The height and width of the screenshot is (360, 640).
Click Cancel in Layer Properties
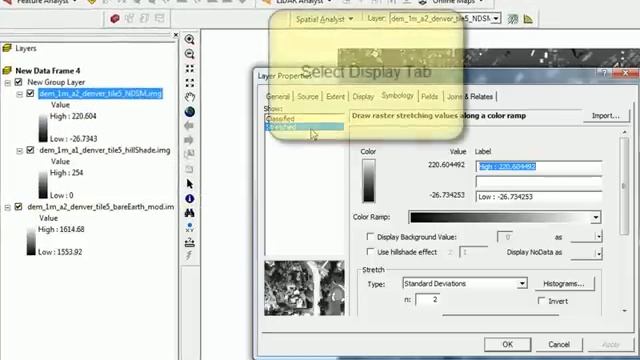tap(559, 344)
